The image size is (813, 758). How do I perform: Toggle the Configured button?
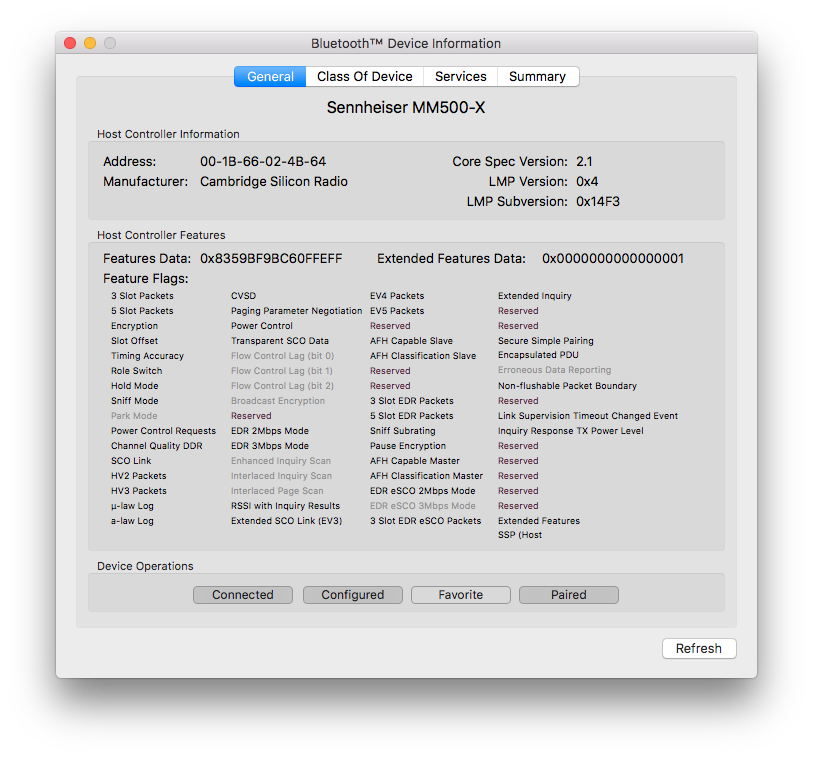pos(353,595)
